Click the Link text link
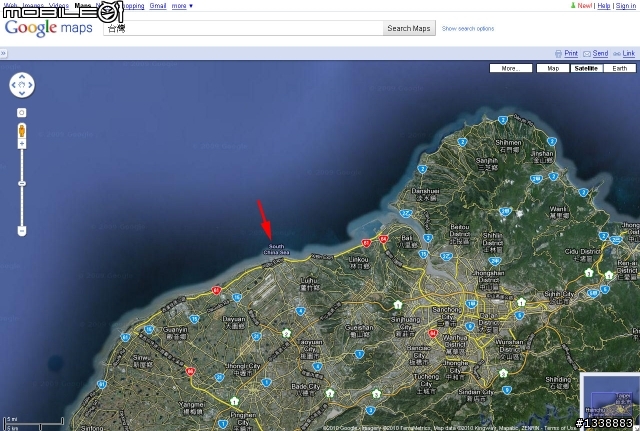The width and height of the screenshot is (640, 431). click(629, 53)
